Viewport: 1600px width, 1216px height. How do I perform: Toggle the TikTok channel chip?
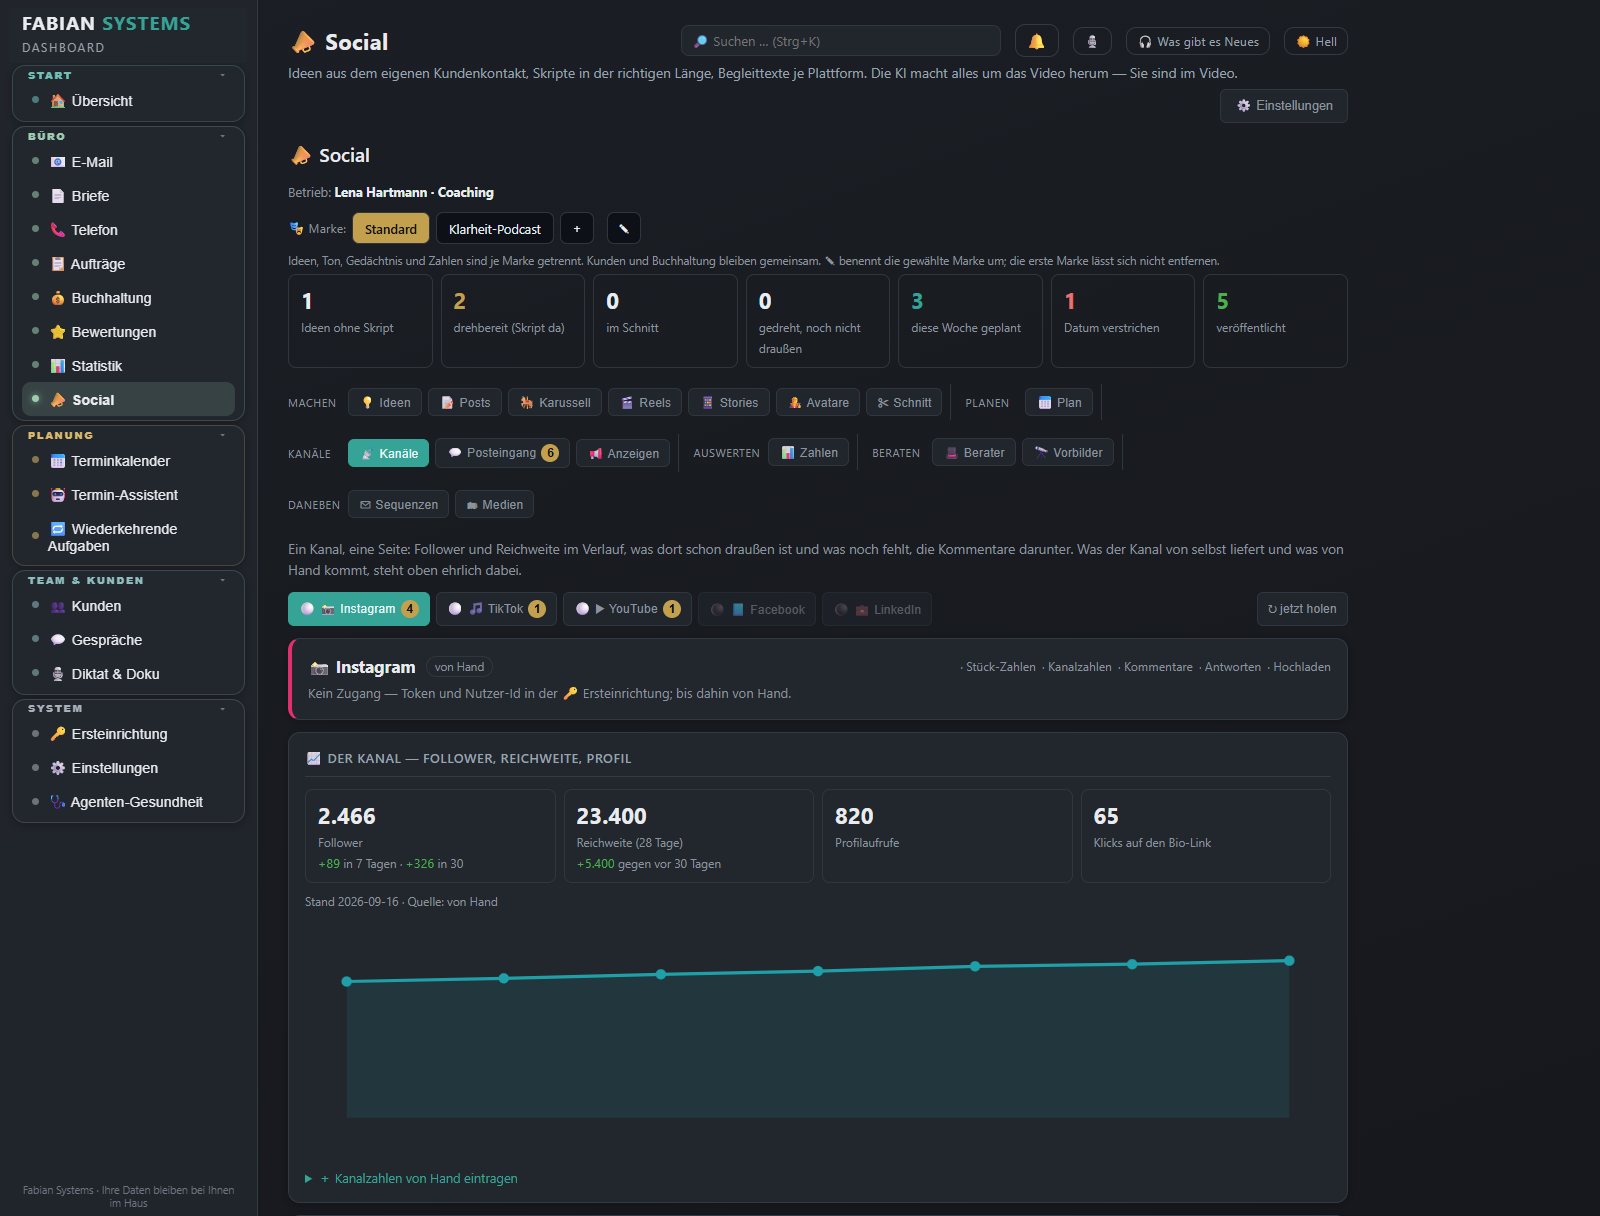coord(496,609)
